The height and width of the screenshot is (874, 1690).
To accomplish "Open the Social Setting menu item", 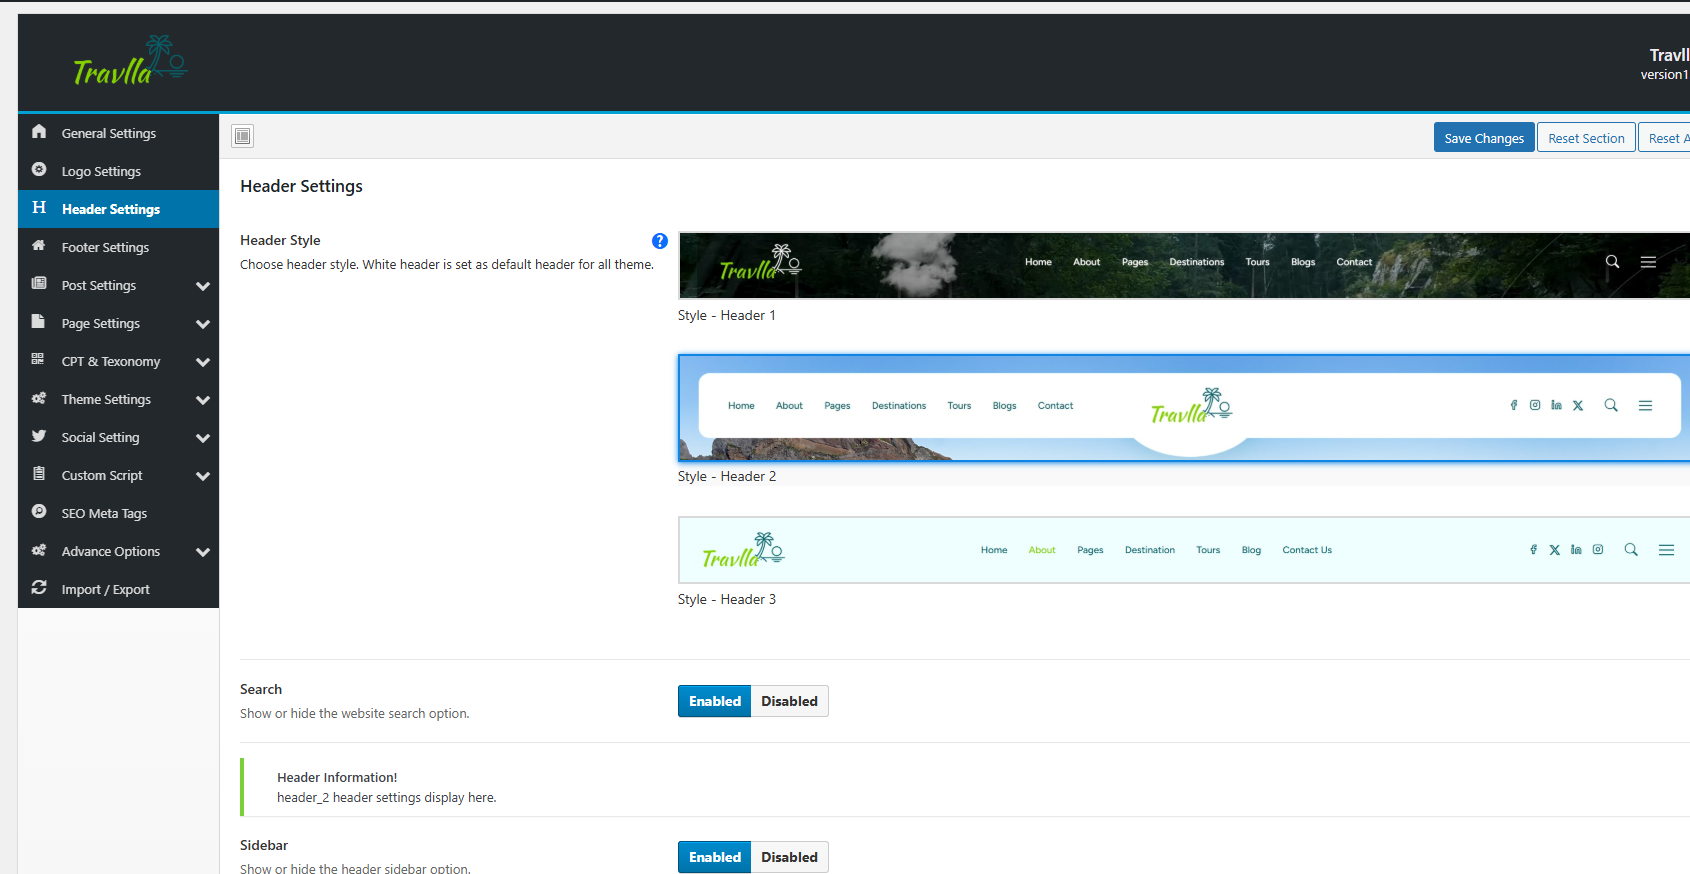I will [100, 437].
